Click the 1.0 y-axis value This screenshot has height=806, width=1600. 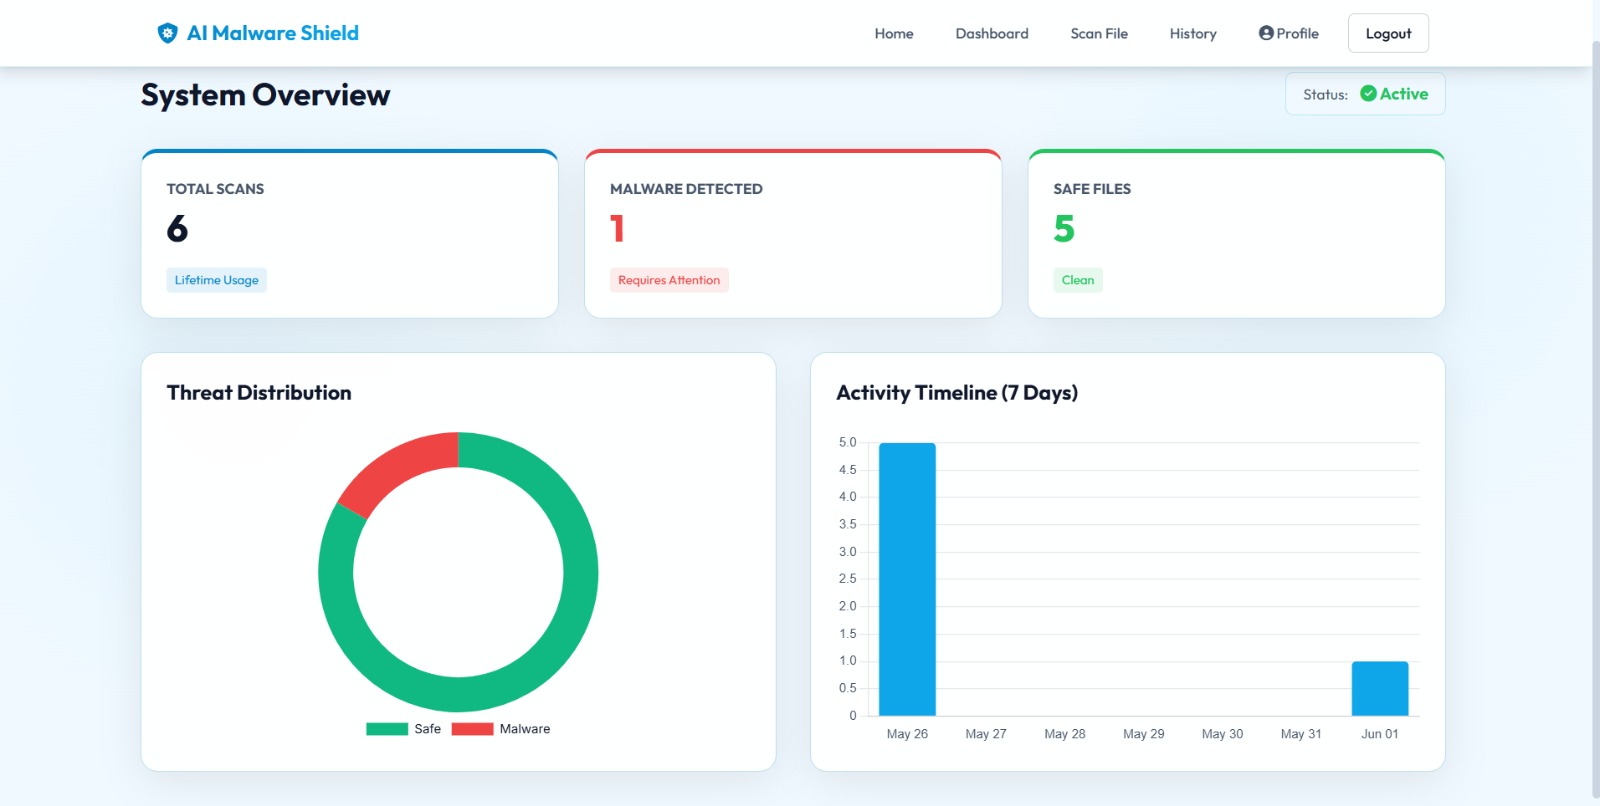(848, 661)
